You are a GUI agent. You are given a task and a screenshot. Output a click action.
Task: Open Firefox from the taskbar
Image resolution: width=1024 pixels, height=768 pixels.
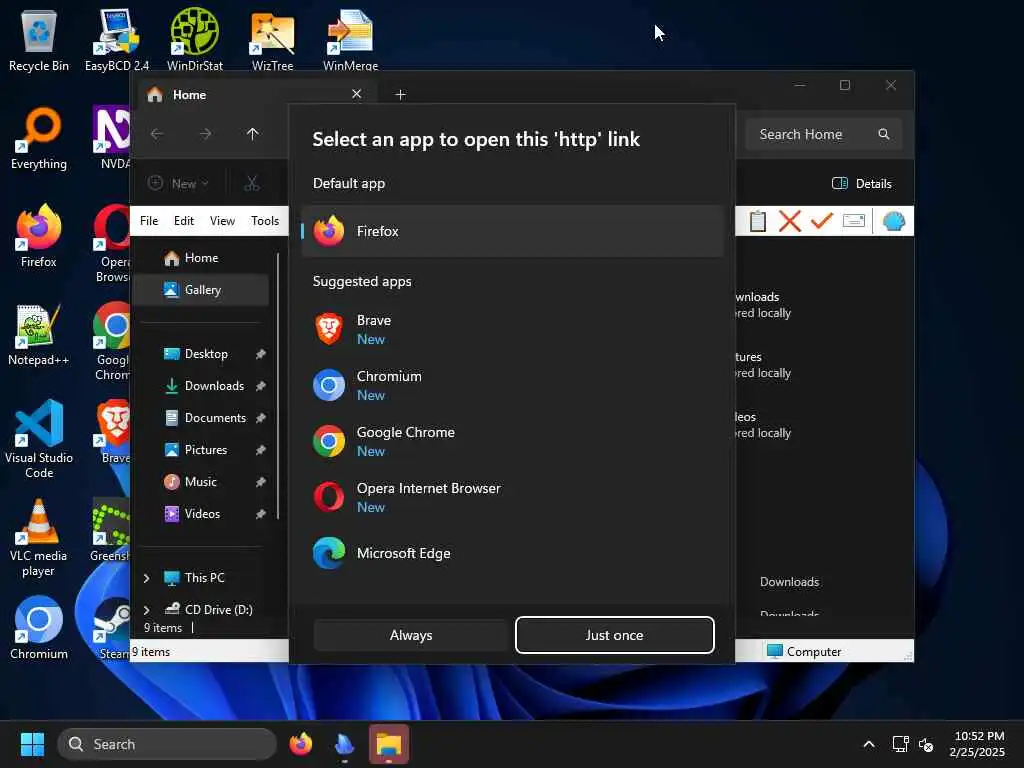[301, 744]
